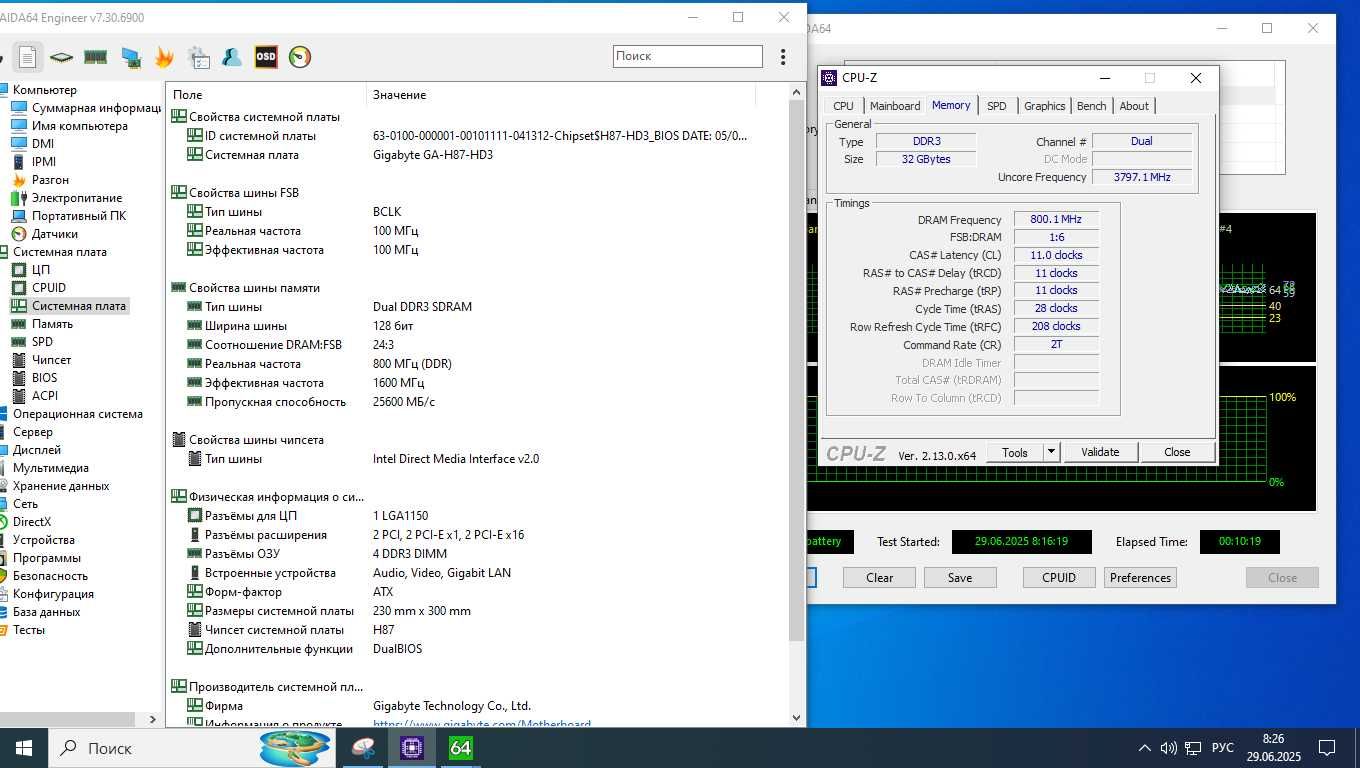
Task: Click the green 64 AIDA64 taskbar icon
Action: 460,748
